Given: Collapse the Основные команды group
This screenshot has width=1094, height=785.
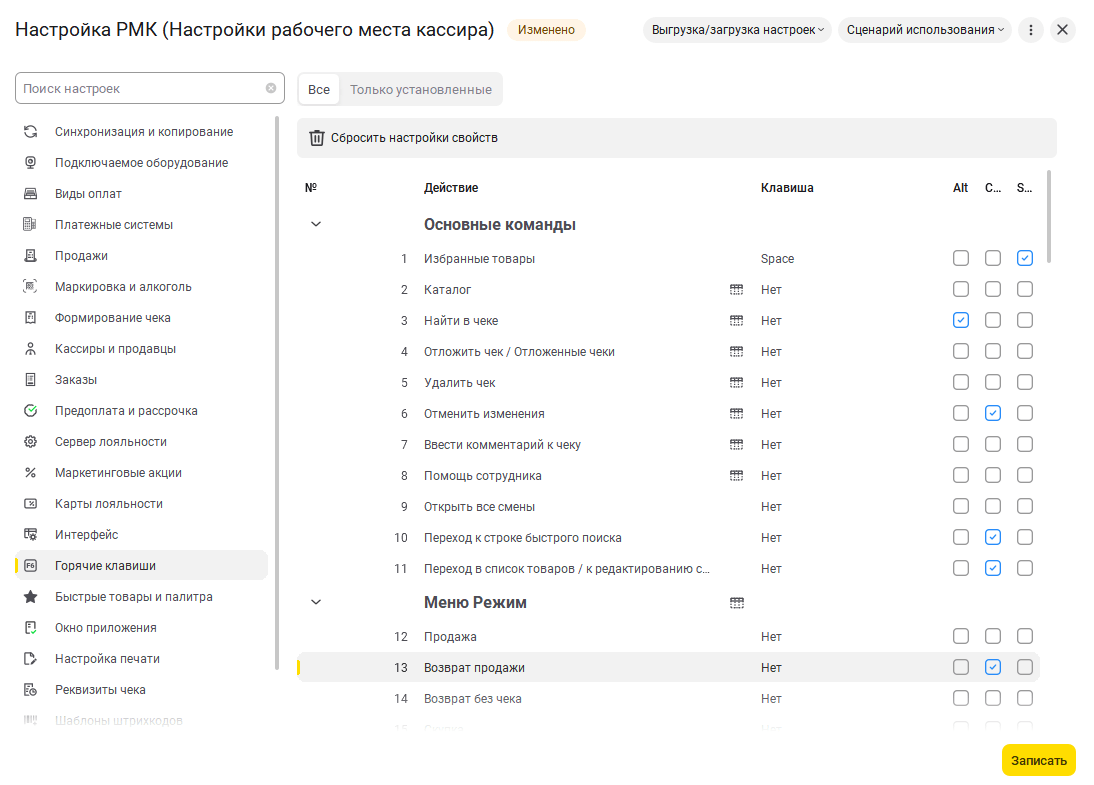Looking at the screenshot, I should [316, 225].
